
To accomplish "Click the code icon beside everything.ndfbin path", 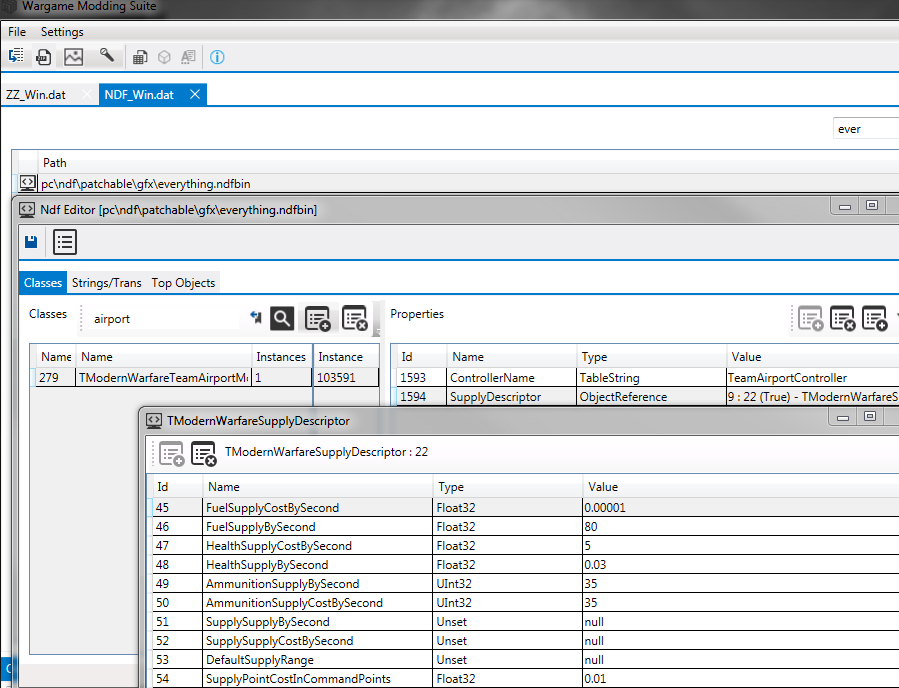I will click(28, 183).
